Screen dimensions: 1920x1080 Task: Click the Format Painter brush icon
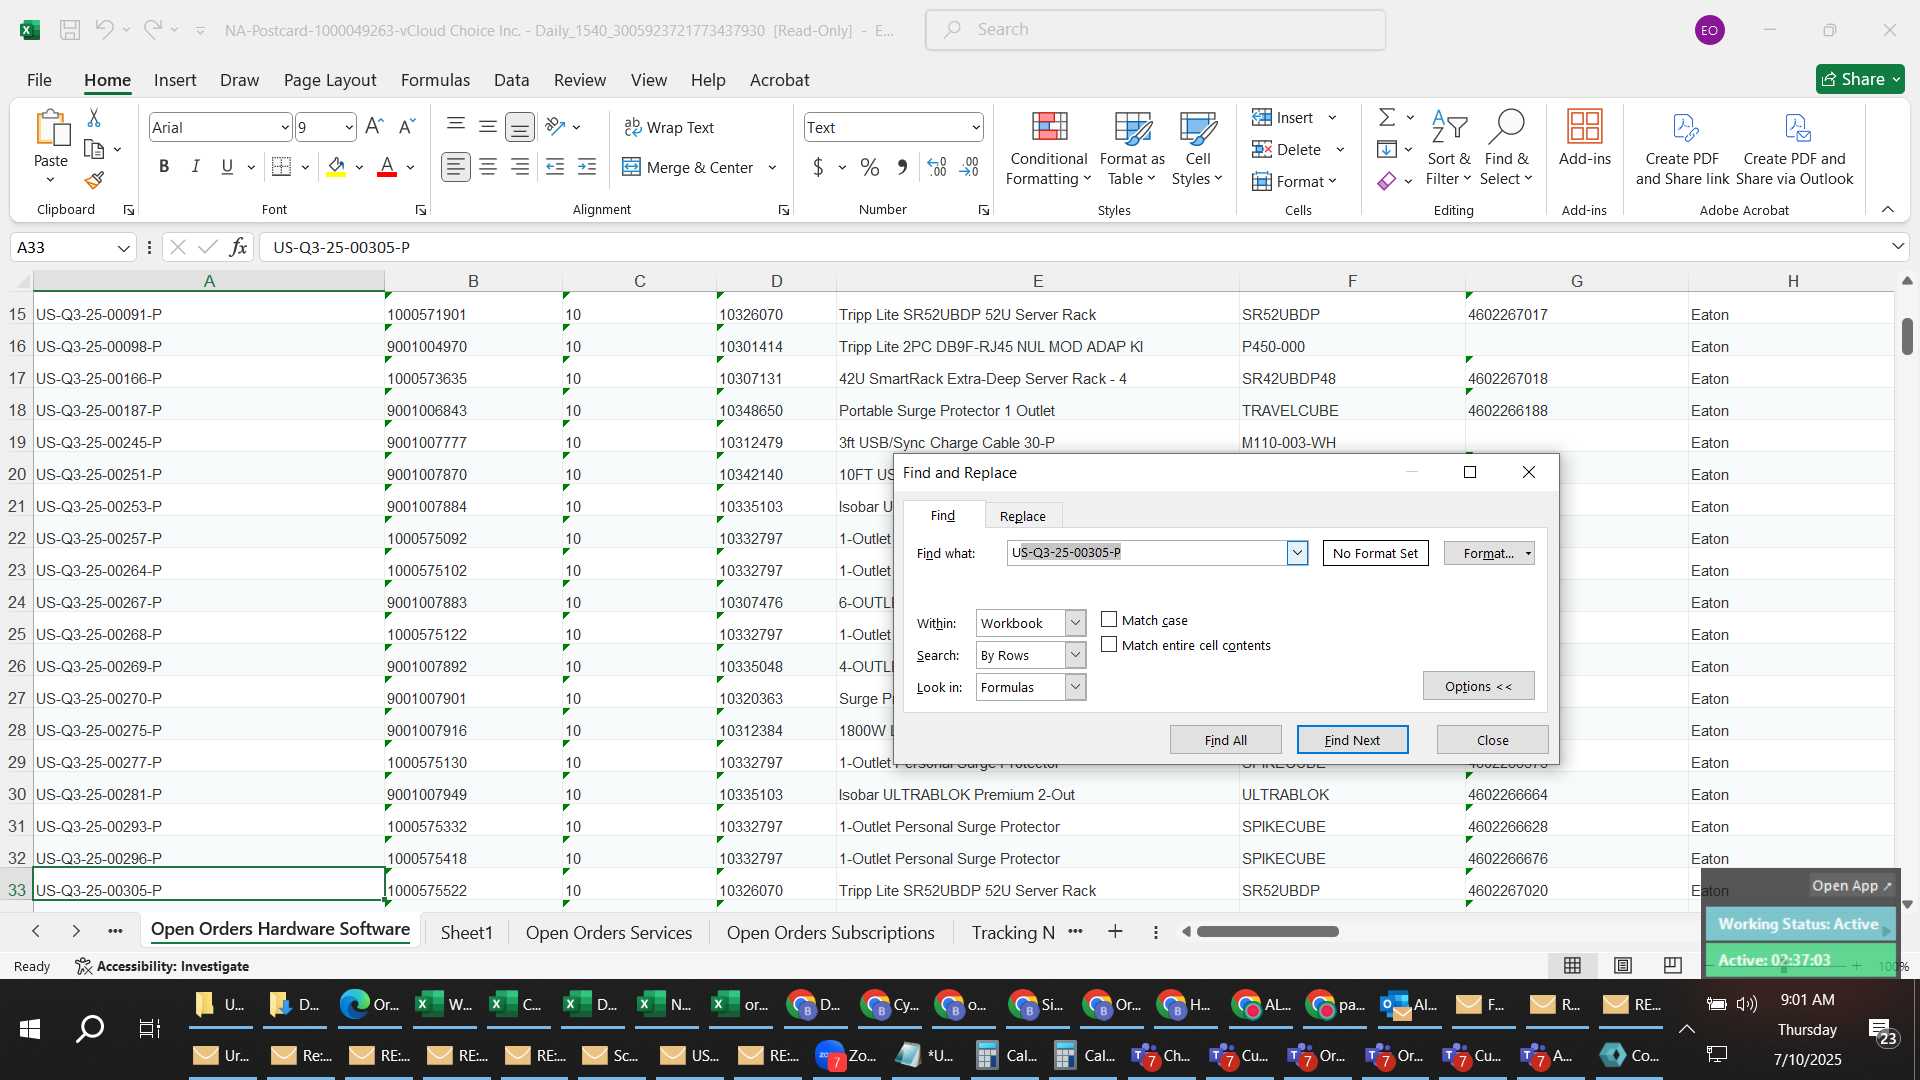94,180
